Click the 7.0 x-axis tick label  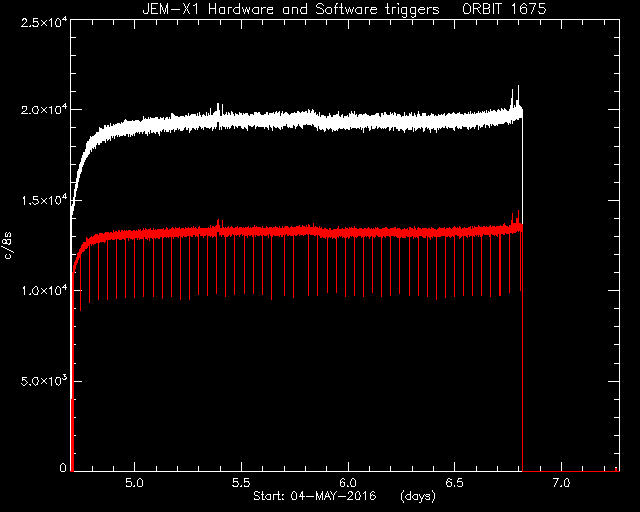(x=562, y=483)
